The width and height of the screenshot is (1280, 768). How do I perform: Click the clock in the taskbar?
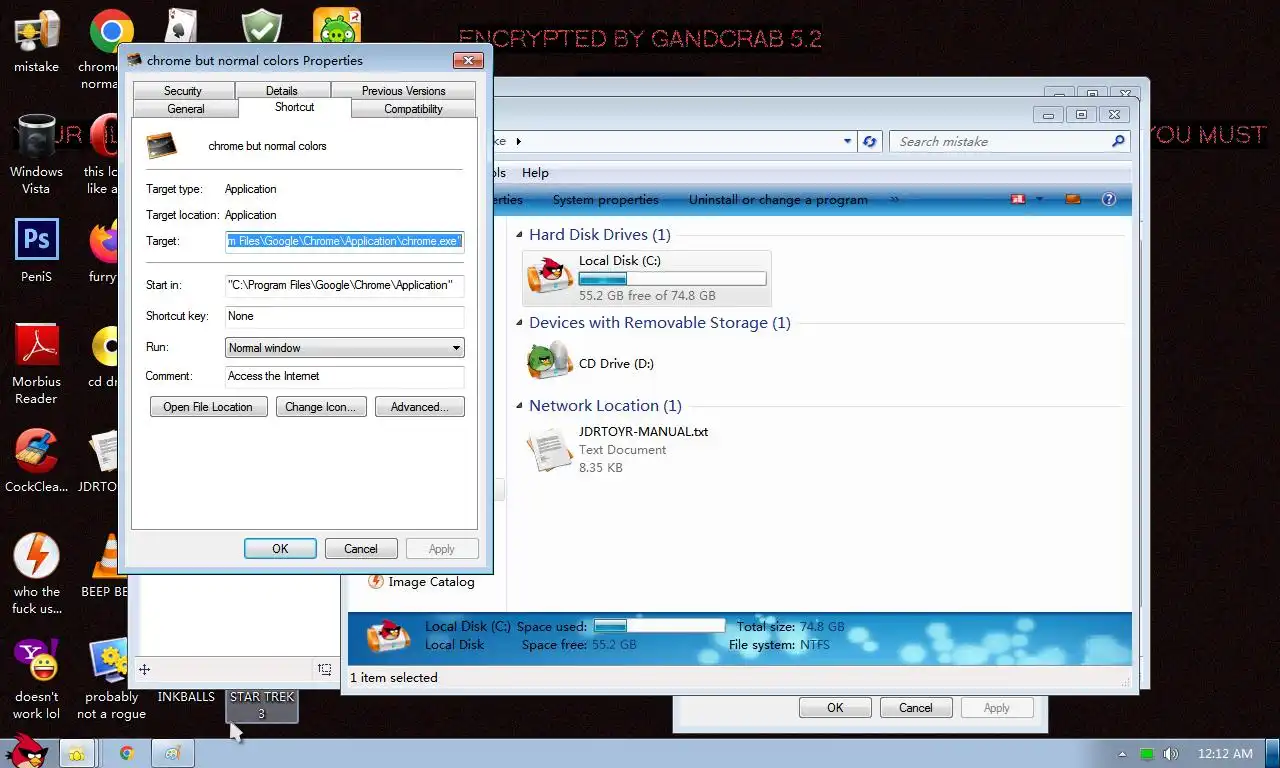[1225, 754]
